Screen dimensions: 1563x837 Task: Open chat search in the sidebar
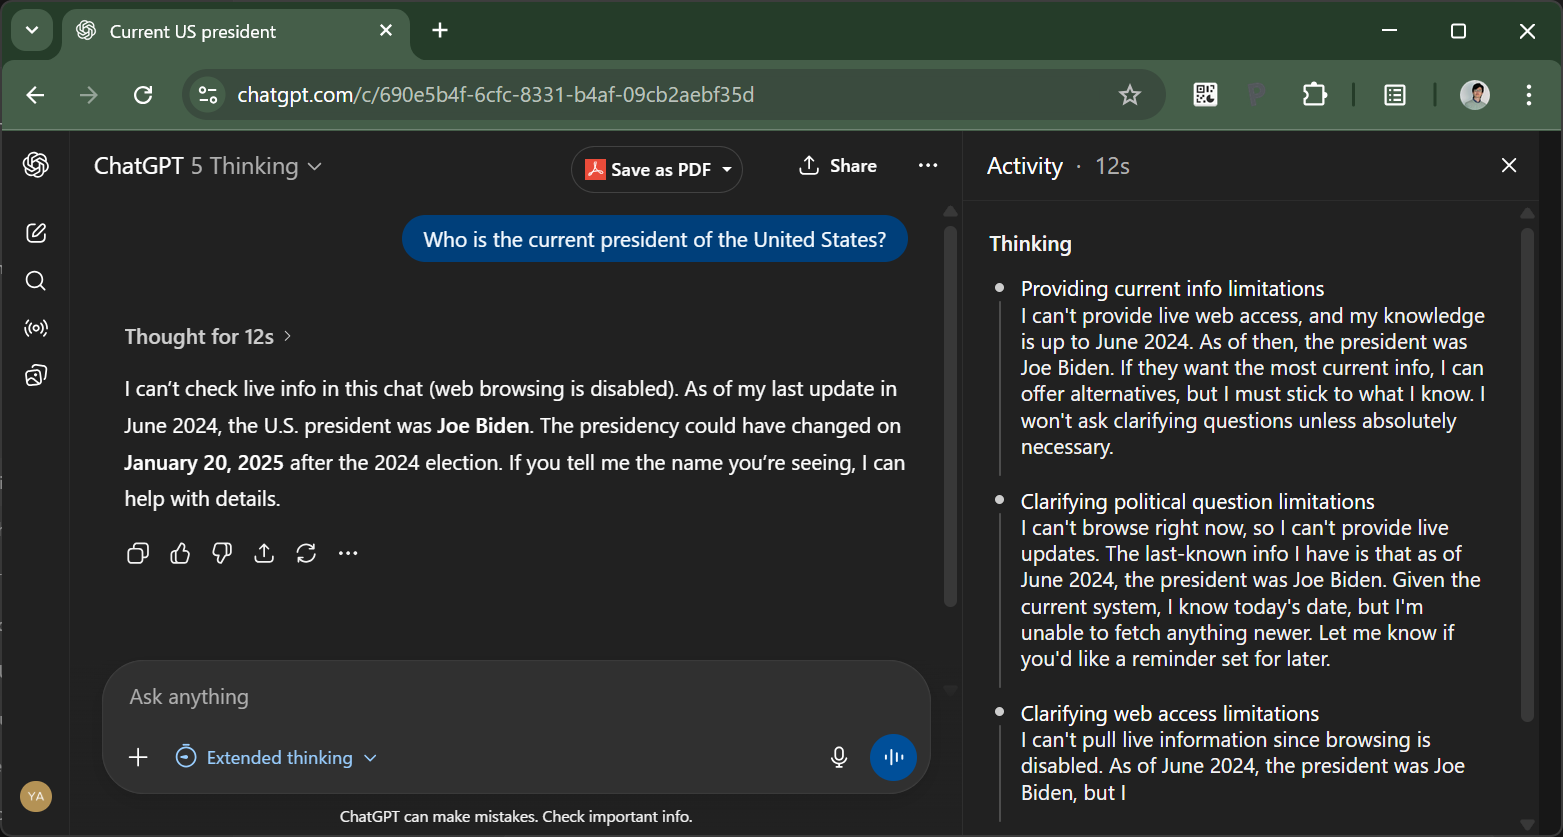click(35, 281)
